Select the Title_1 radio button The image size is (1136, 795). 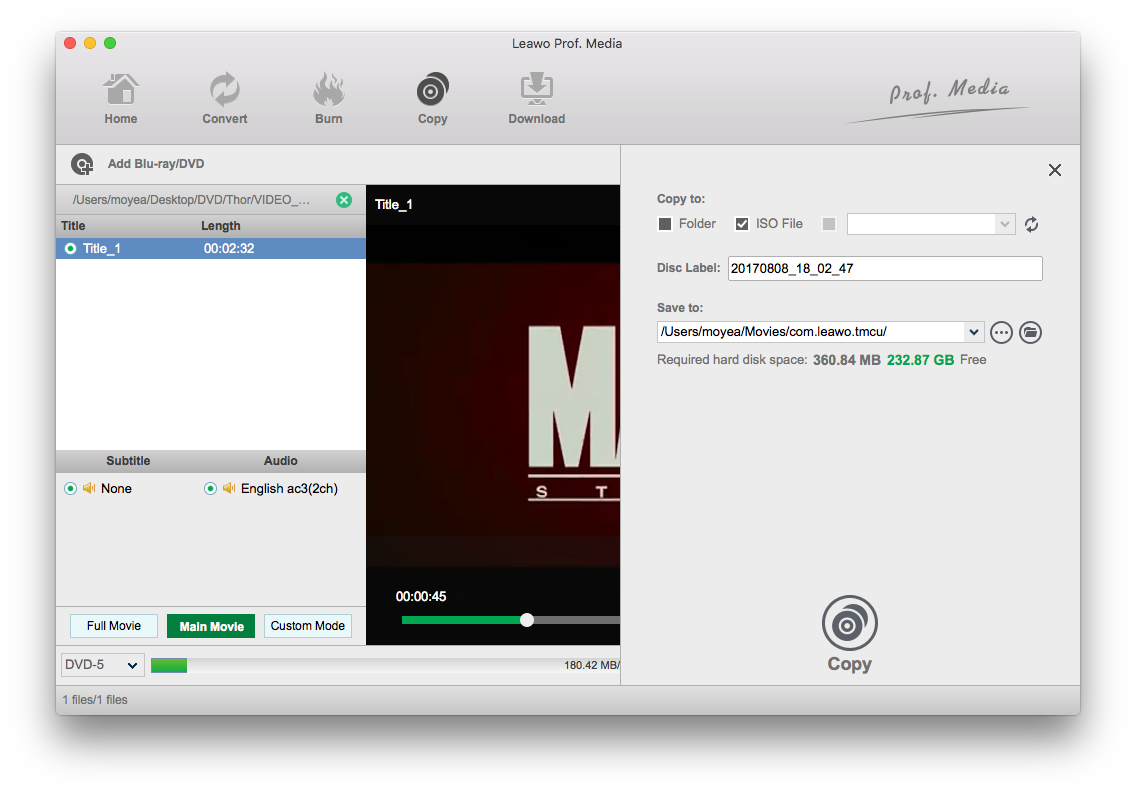(70, 249)
